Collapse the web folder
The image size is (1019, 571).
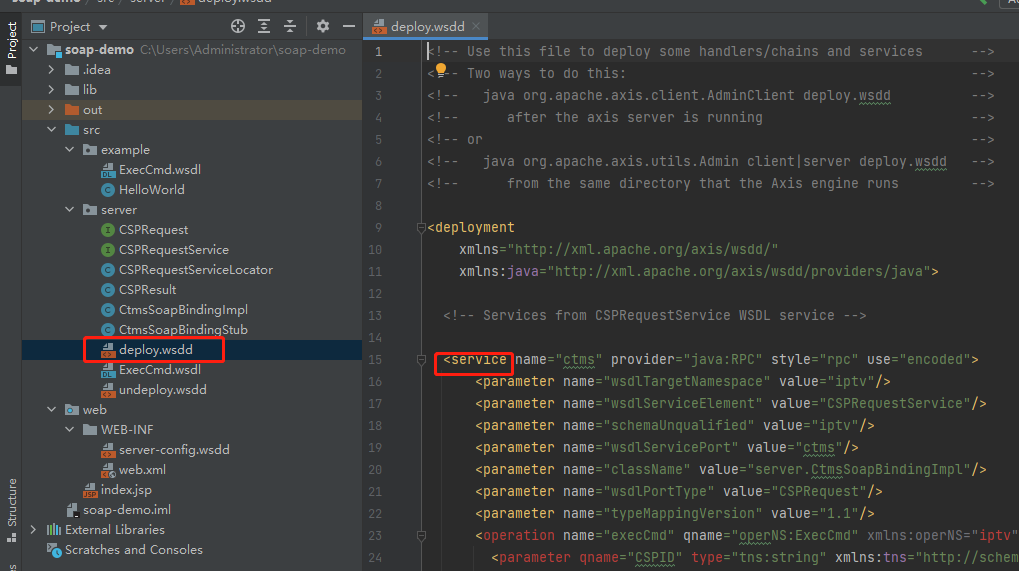point(52,409)
